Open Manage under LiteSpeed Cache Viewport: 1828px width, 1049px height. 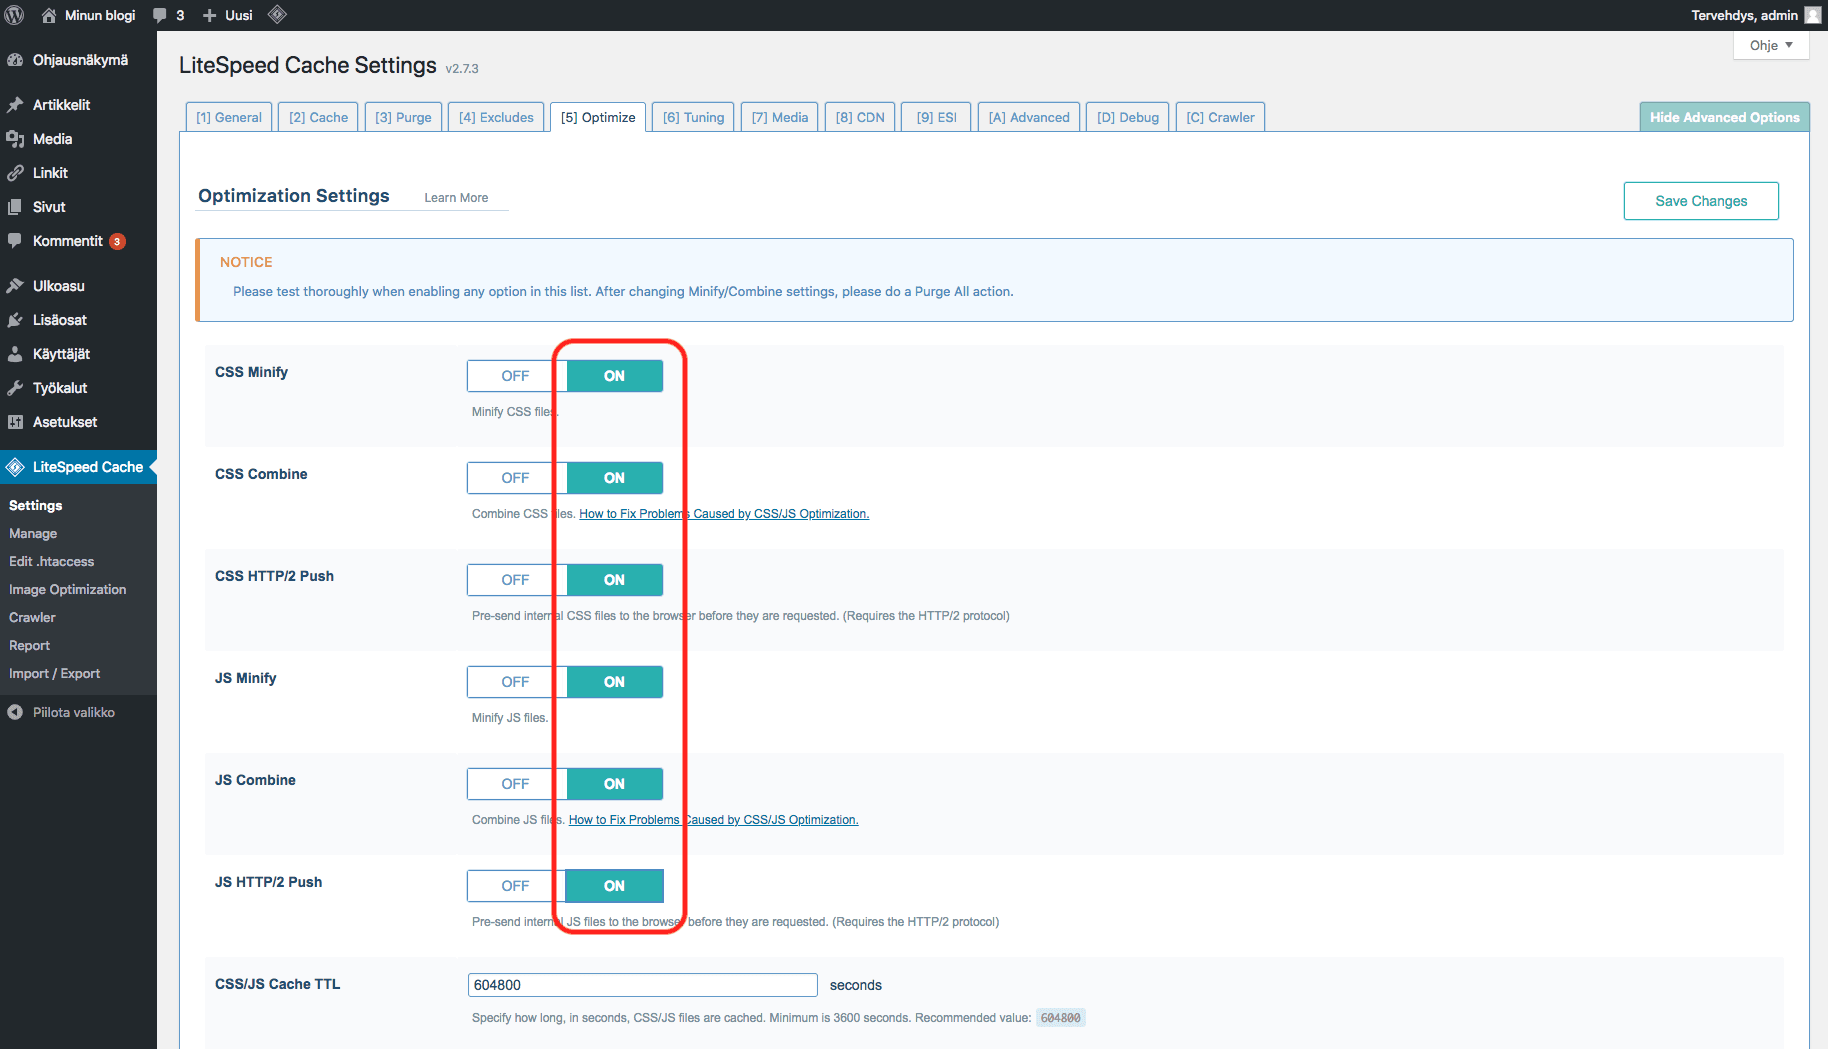(33, 534)
